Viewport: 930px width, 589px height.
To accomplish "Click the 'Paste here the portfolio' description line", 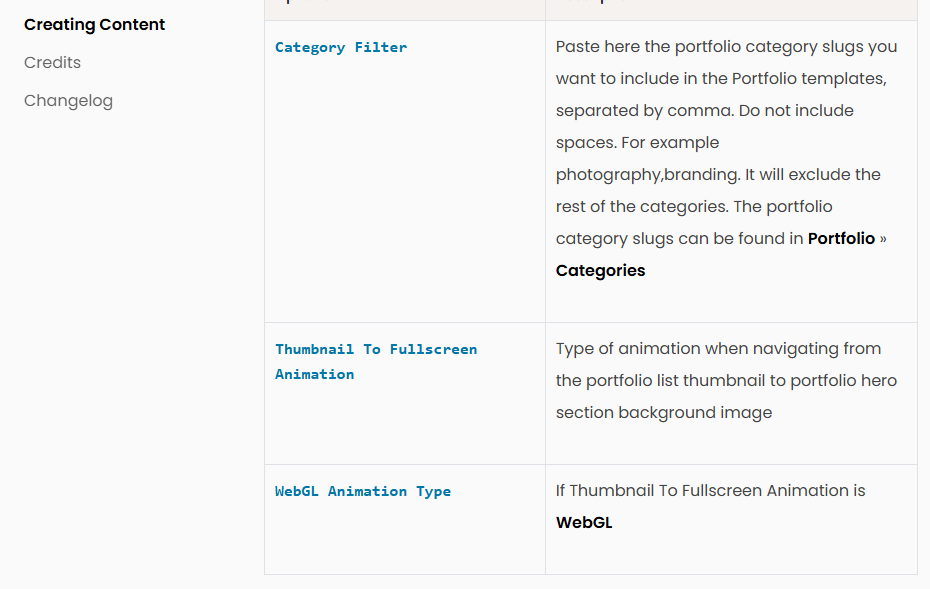I will [726, 46].
